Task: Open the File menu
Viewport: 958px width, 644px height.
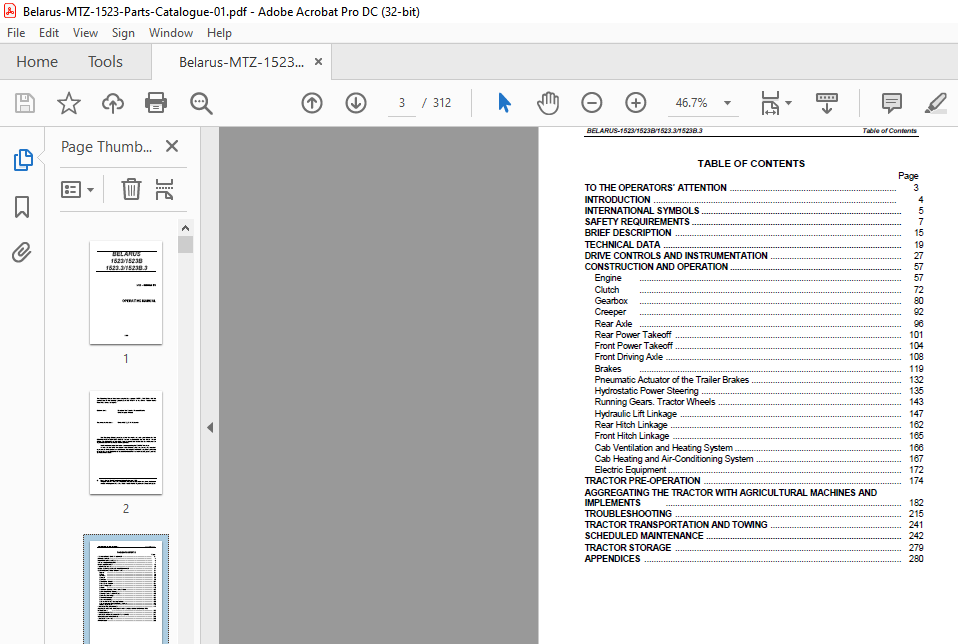Action: [x=16, y=33]
